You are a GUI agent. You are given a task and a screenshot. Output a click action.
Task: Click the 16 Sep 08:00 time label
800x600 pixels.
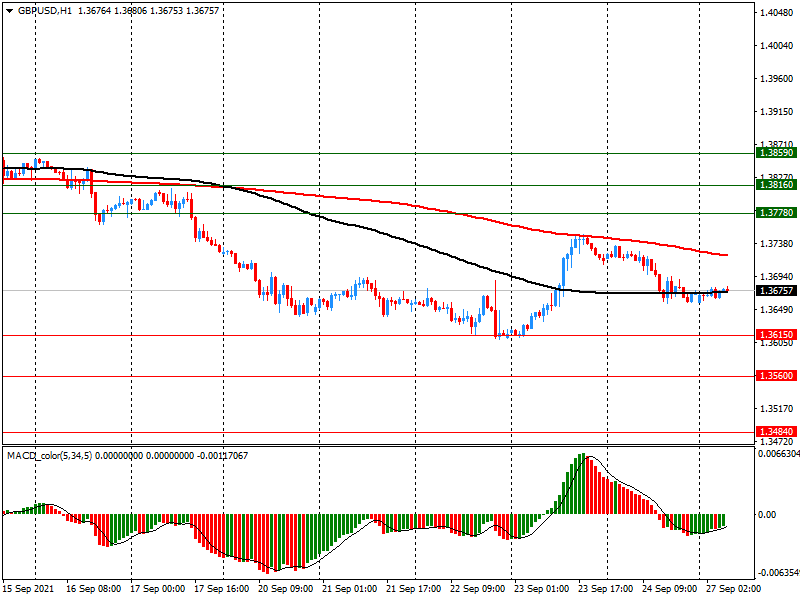(93, 589)
